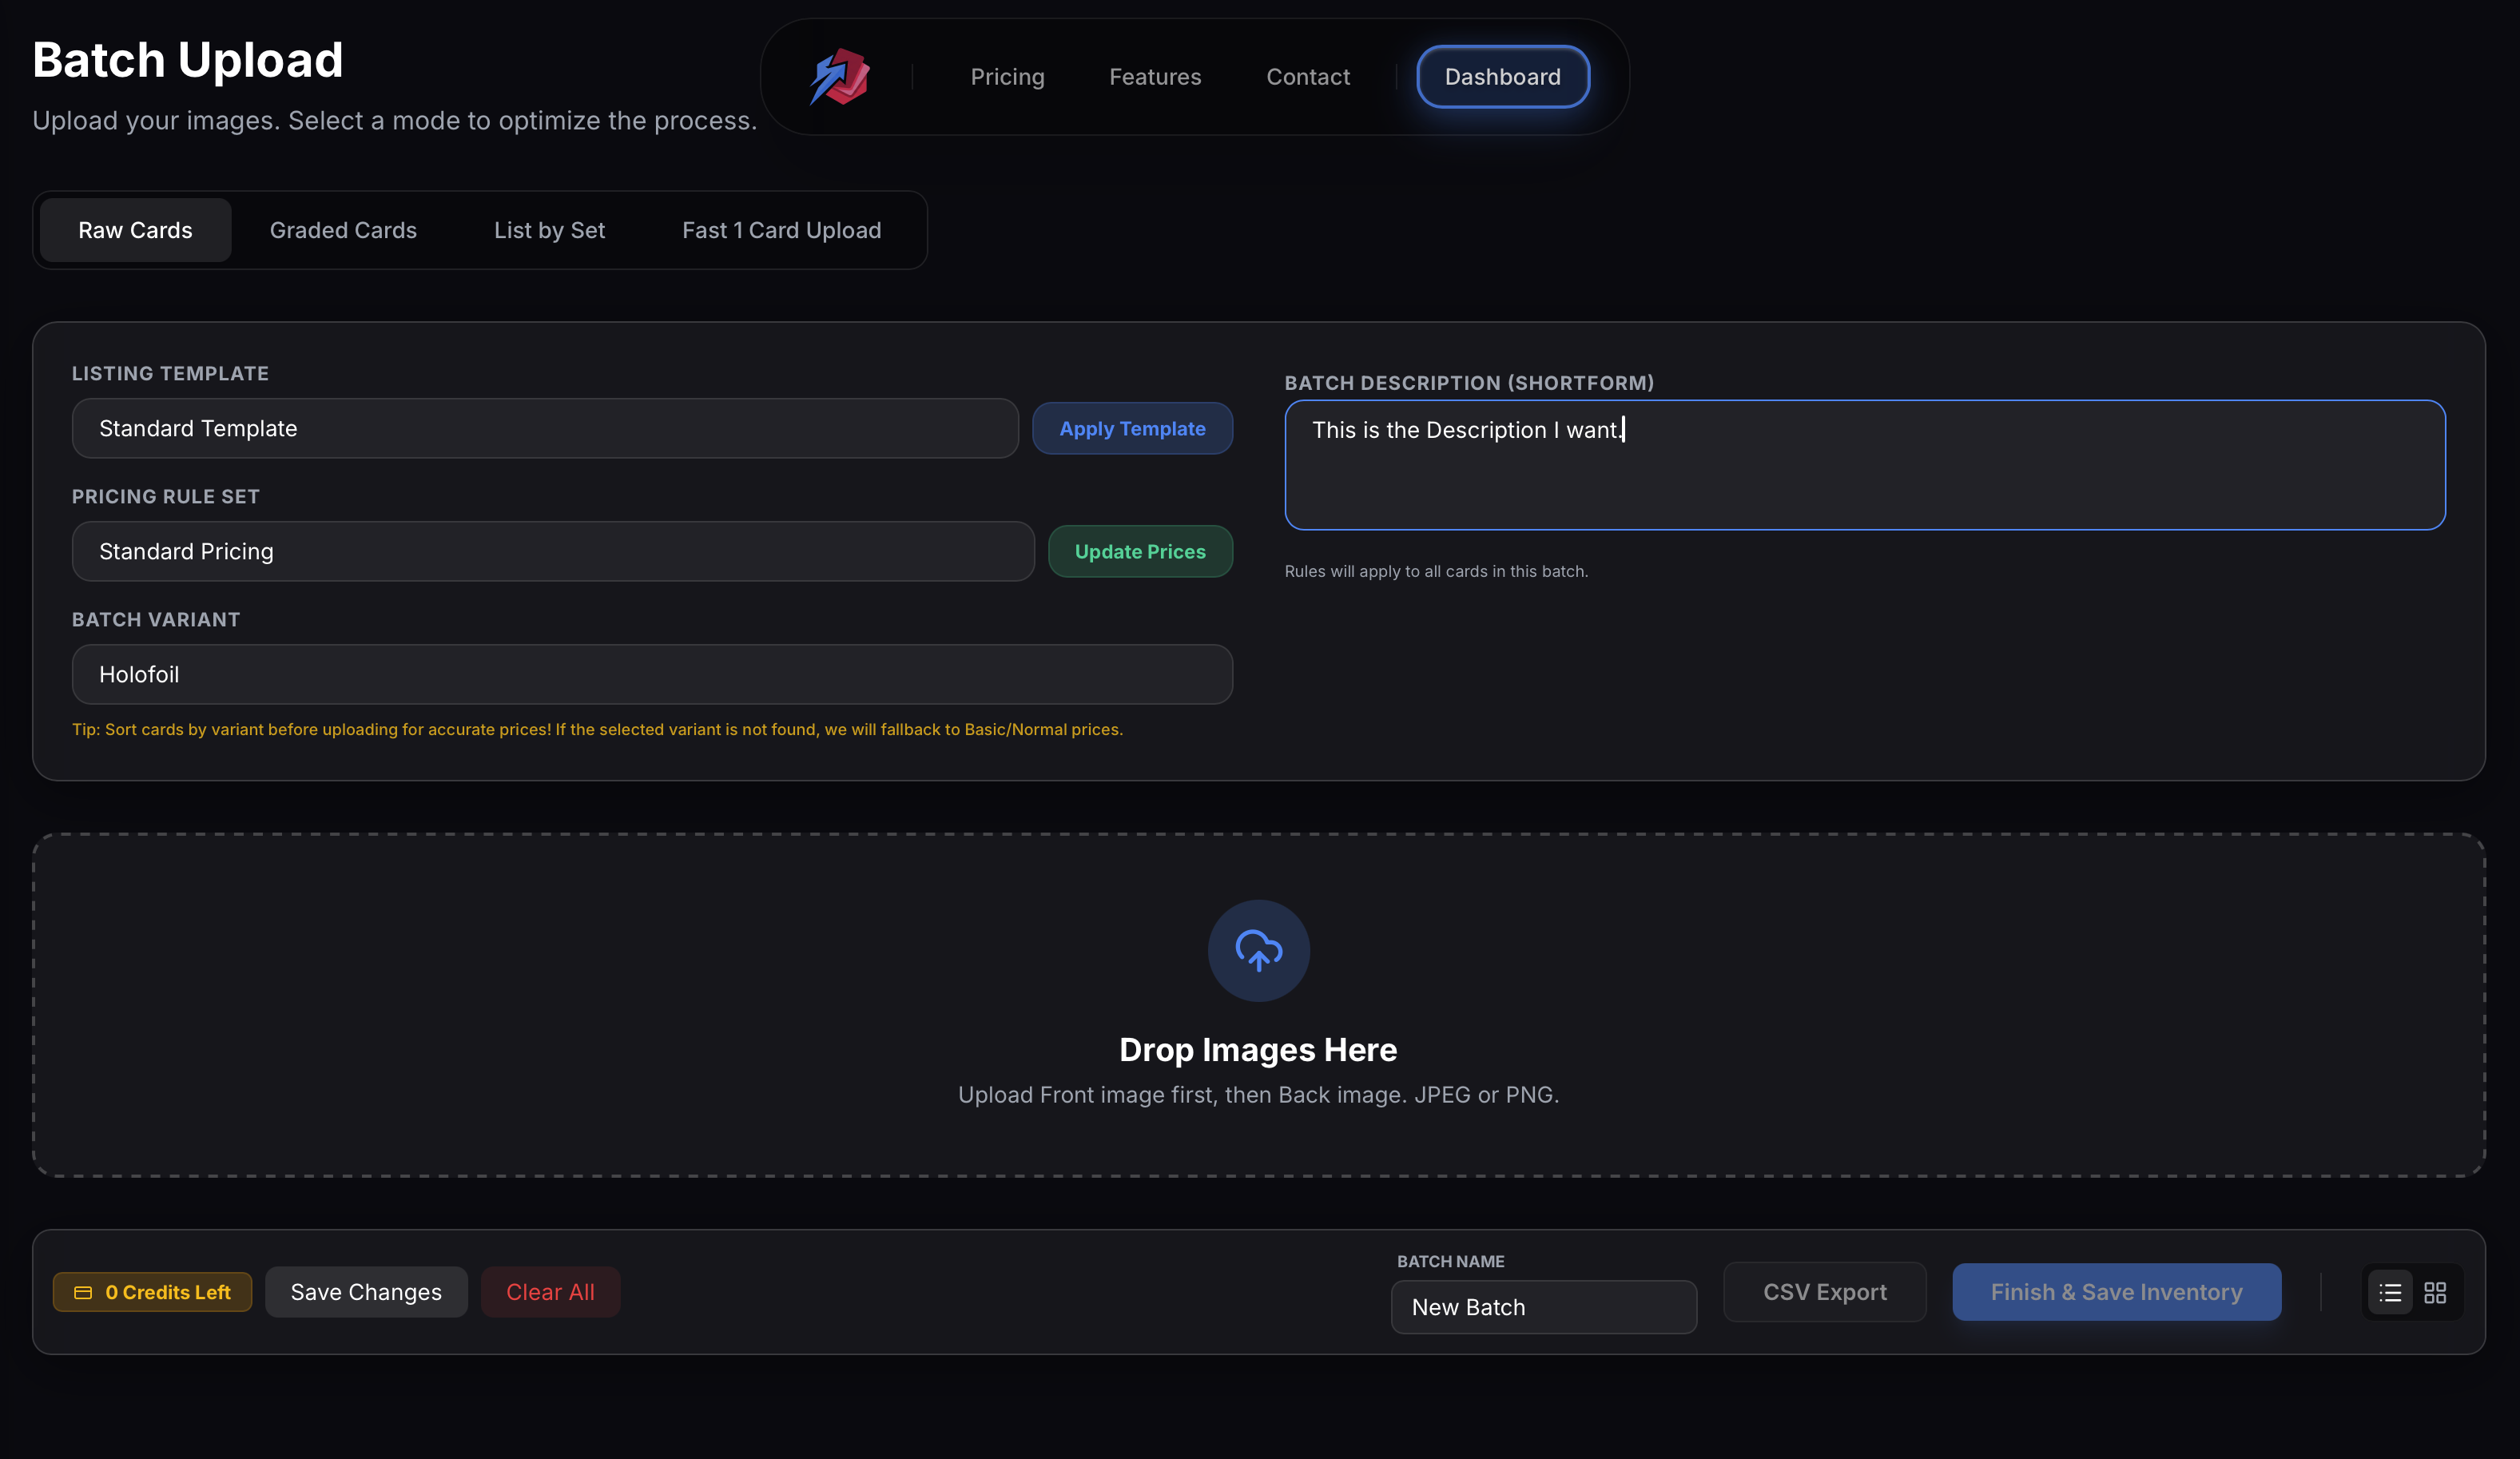Focus the Batch Name input field

1543,1308
